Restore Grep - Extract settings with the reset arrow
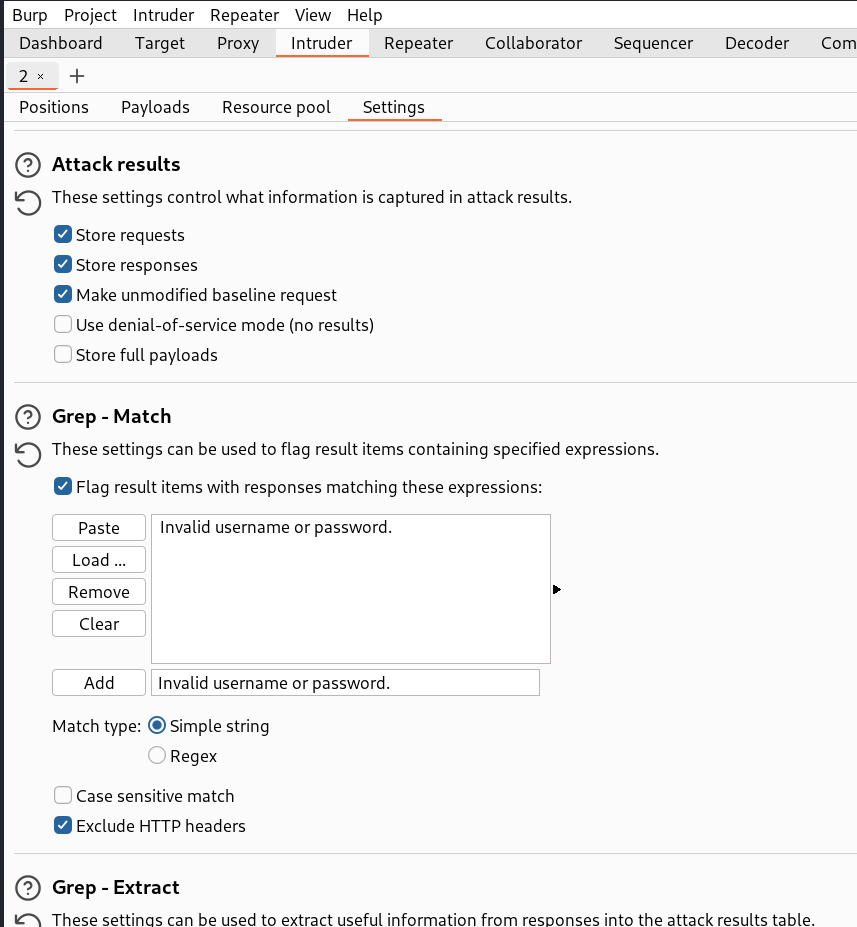857x927 pixels. 27,923
